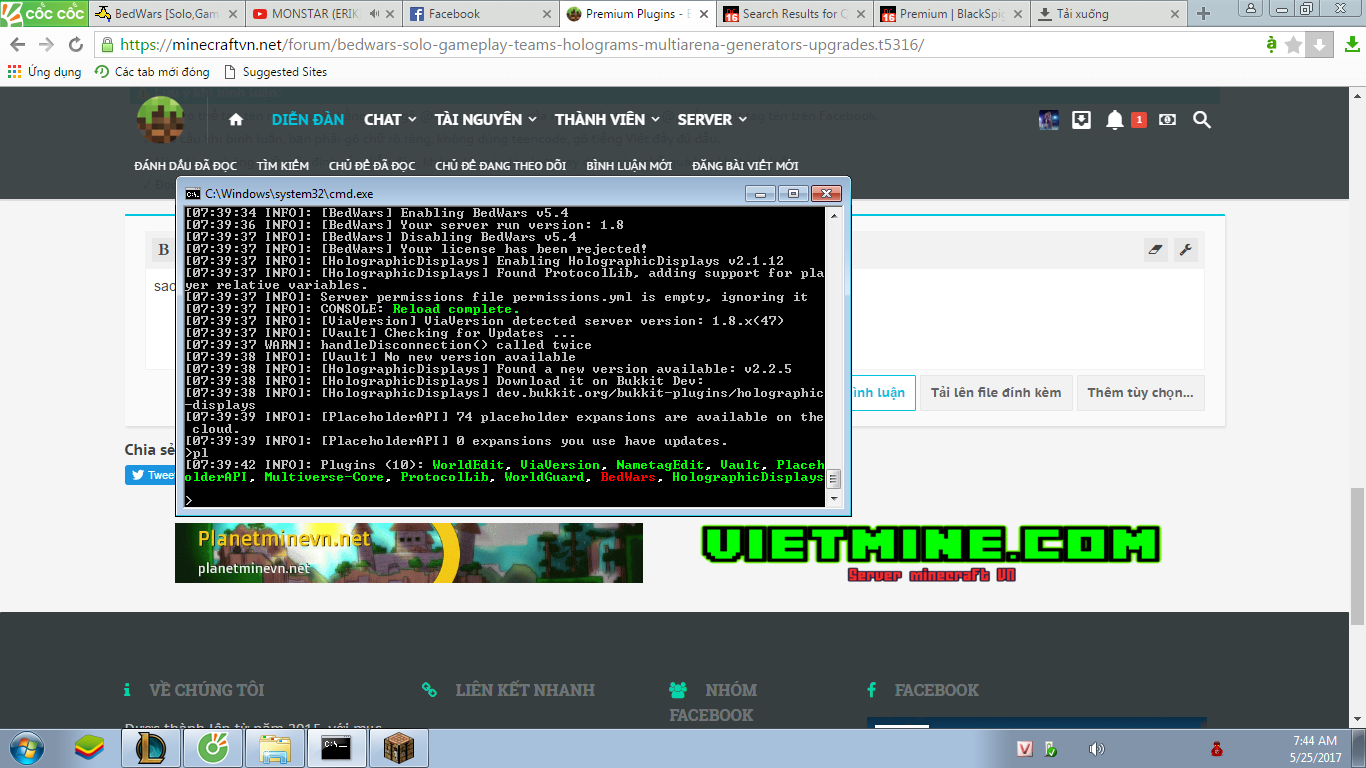The height and width of the screenshot is (768, 1366).
Task: Open a new browser tab
Action: click(1203, 14)
